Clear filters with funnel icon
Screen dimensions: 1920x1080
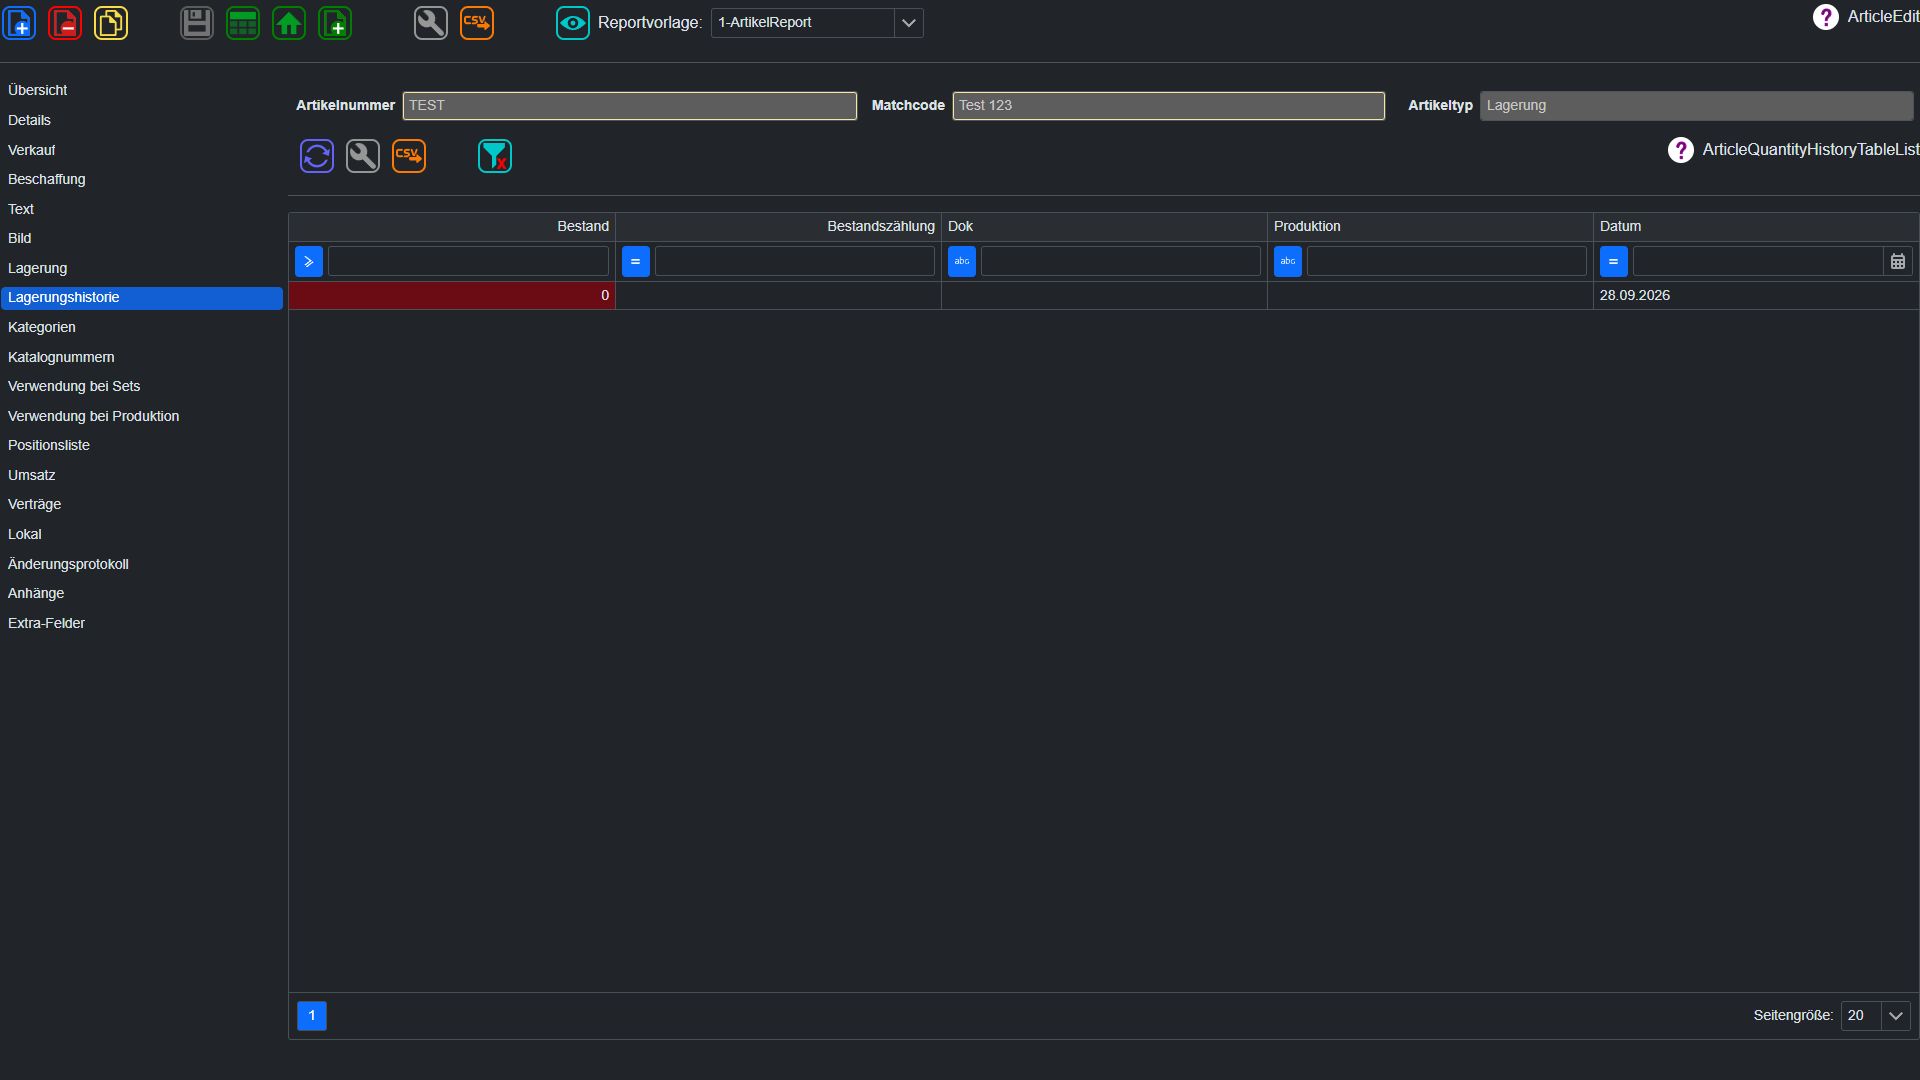coord(495,156)
